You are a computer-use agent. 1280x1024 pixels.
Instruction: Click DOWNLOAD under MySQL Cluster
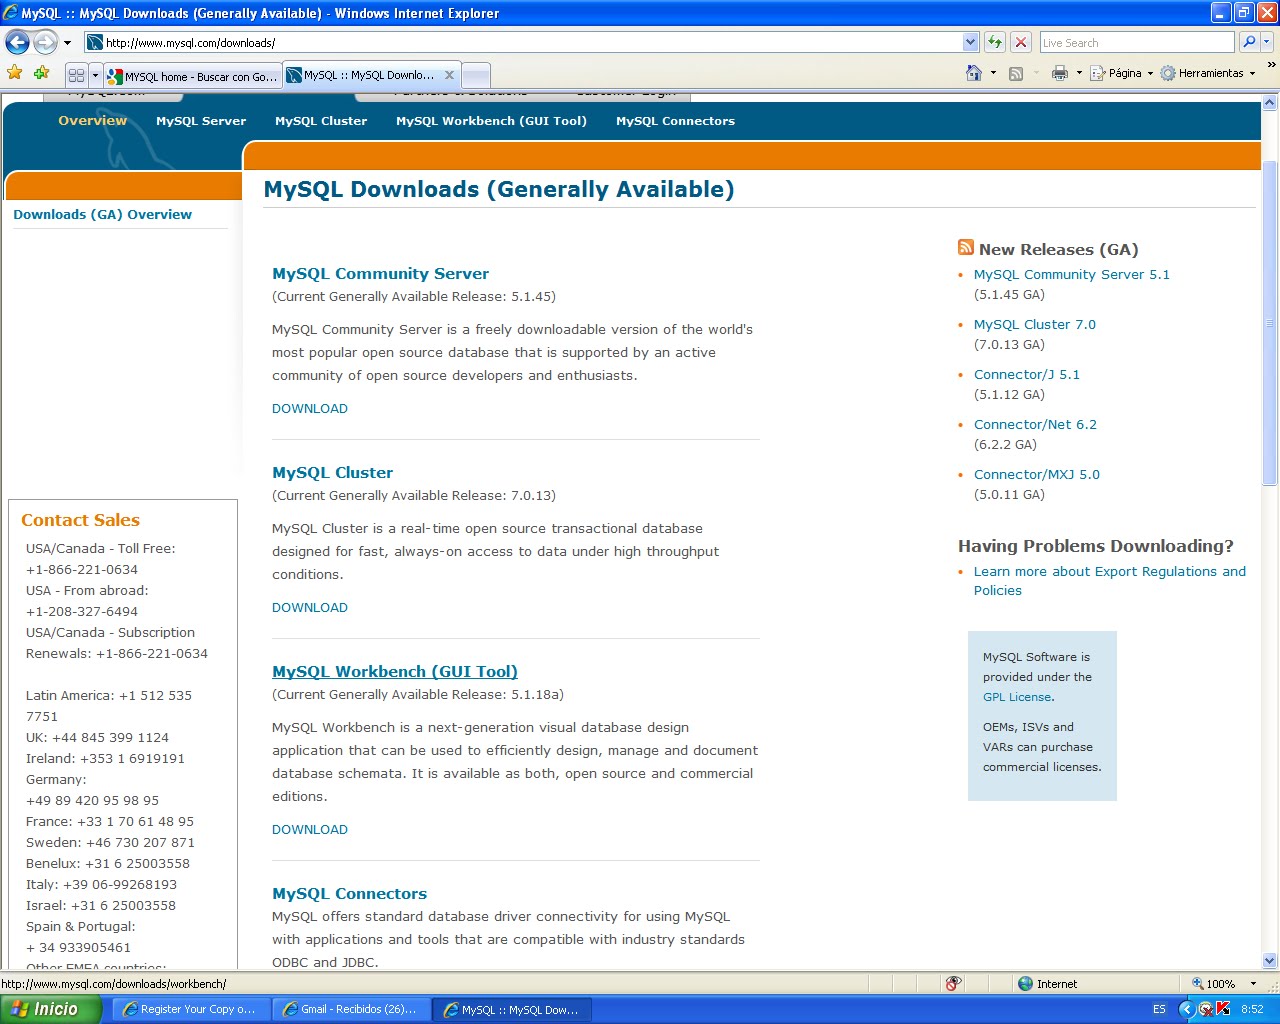310,607
